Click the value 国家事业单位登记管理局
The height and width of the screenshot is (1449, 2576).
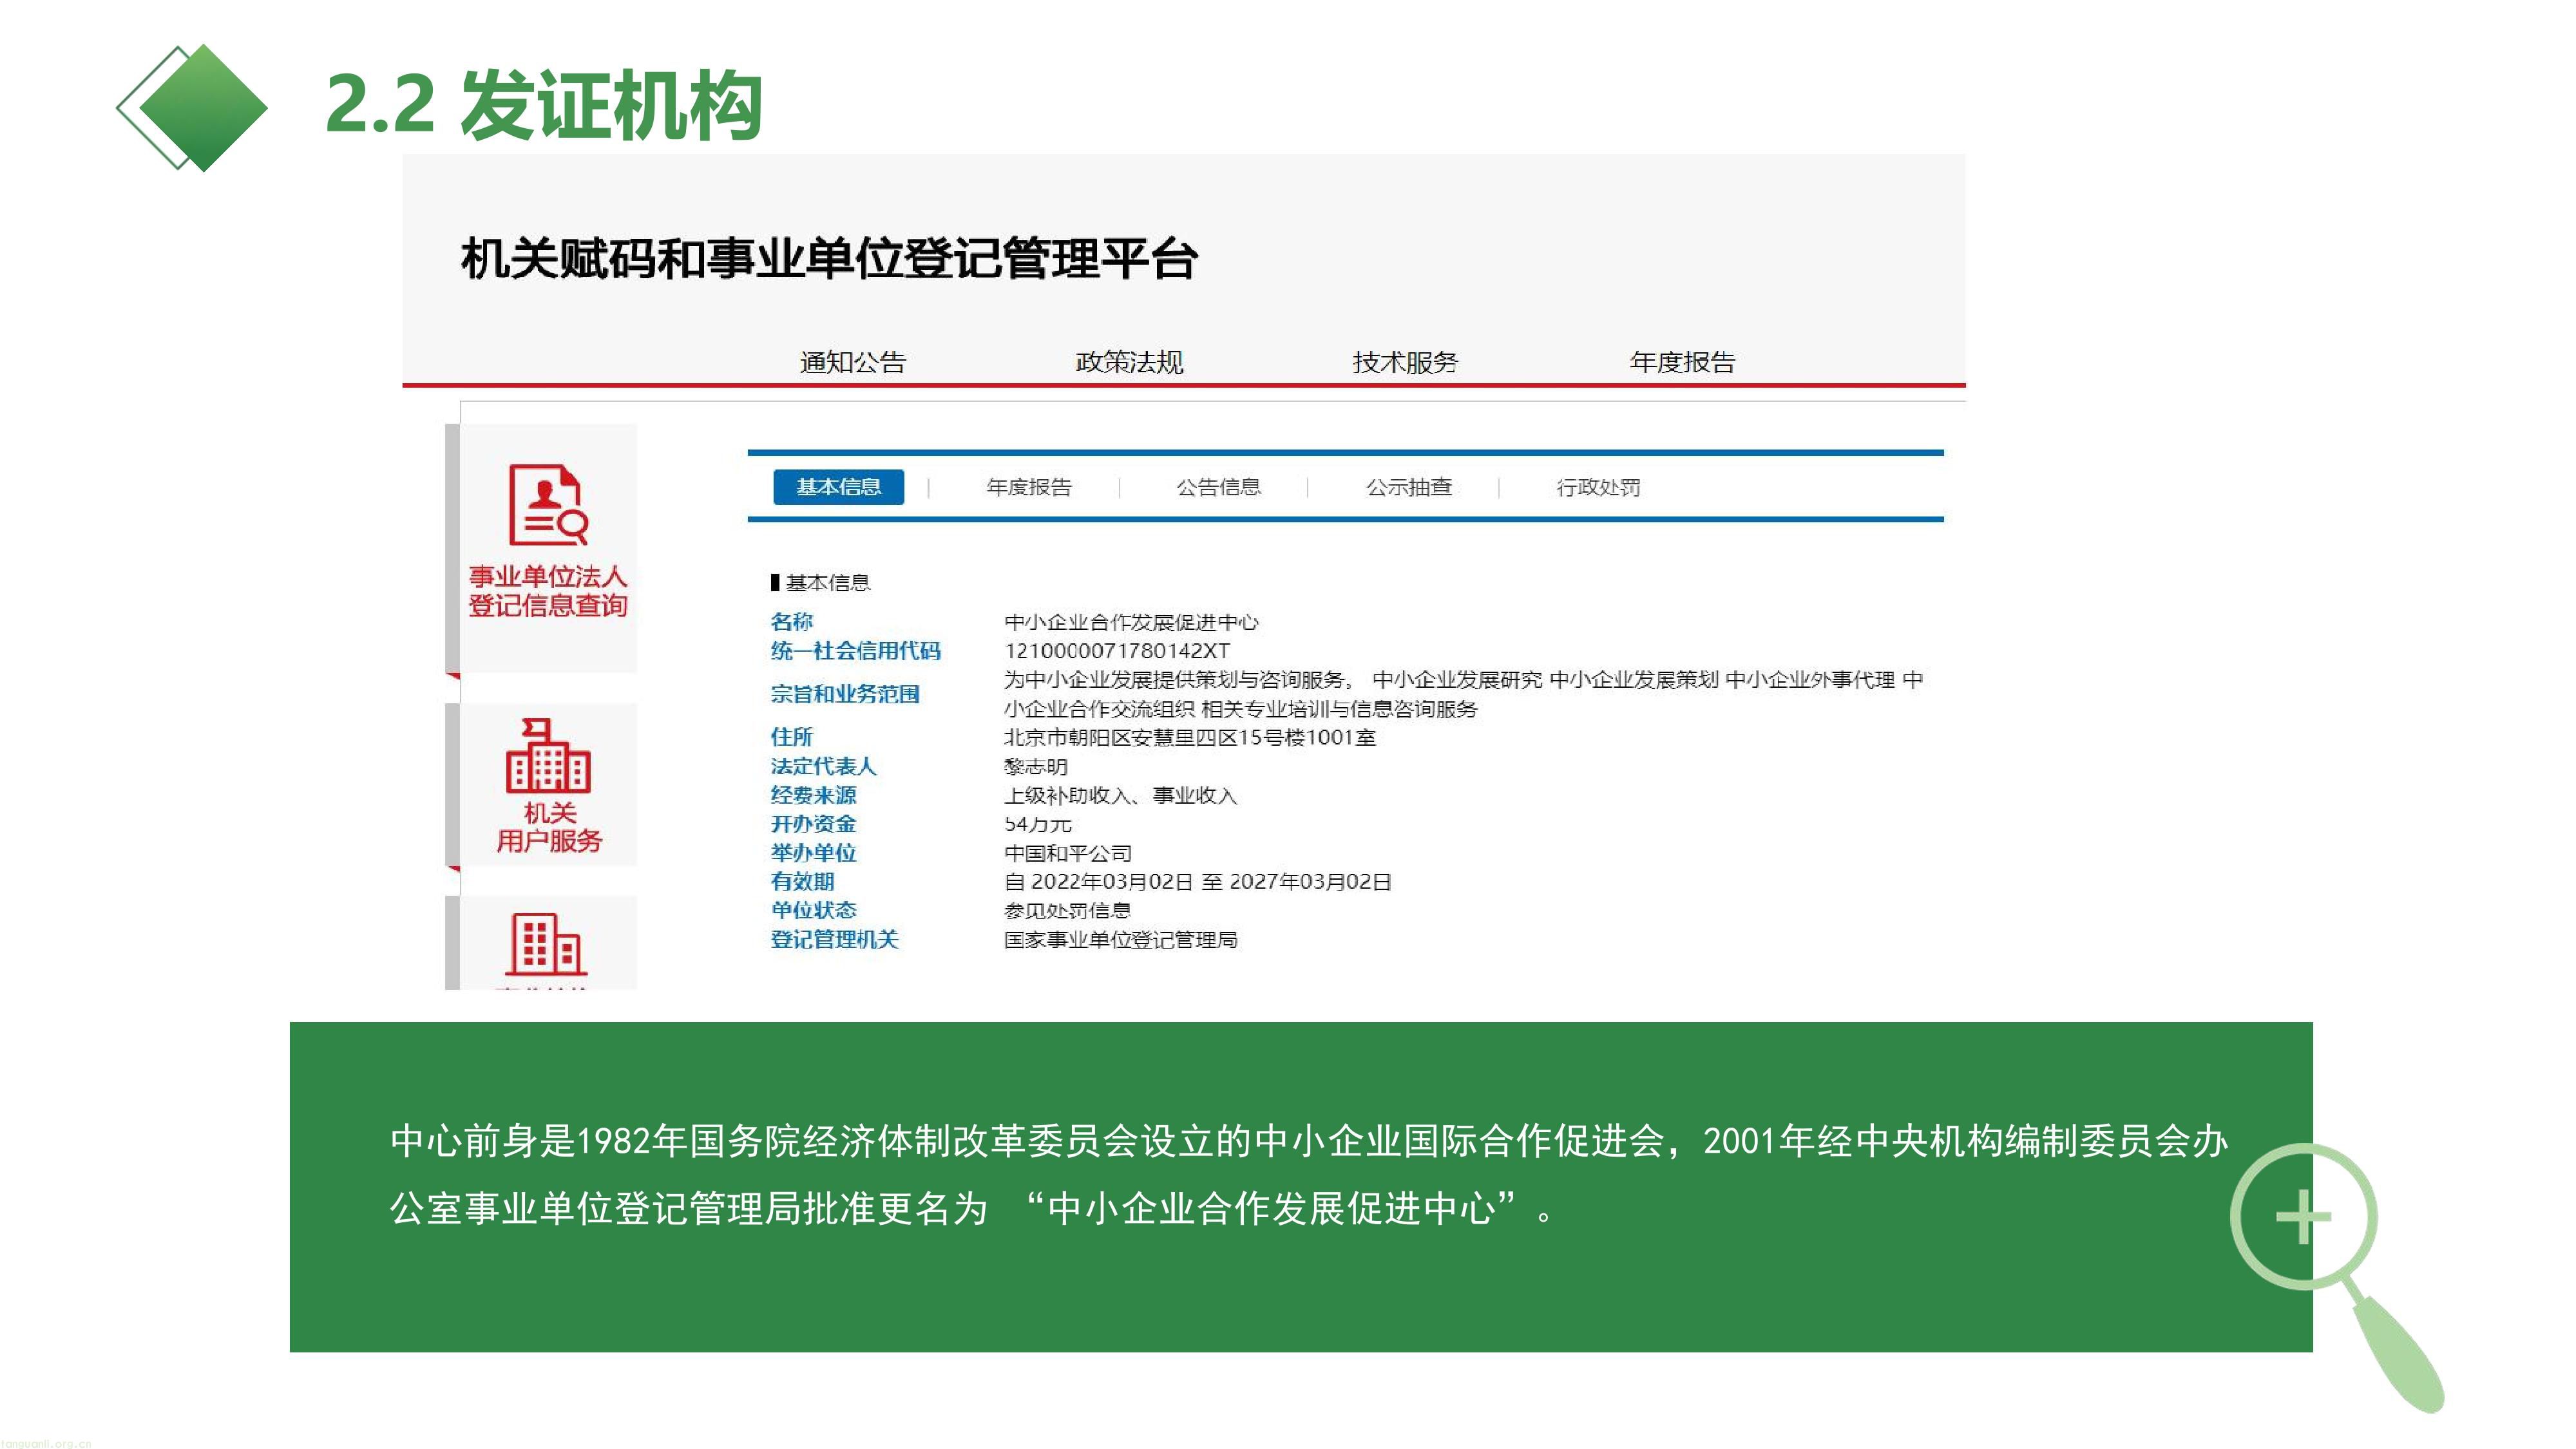pyautogui.click(x=1120, y=939)
